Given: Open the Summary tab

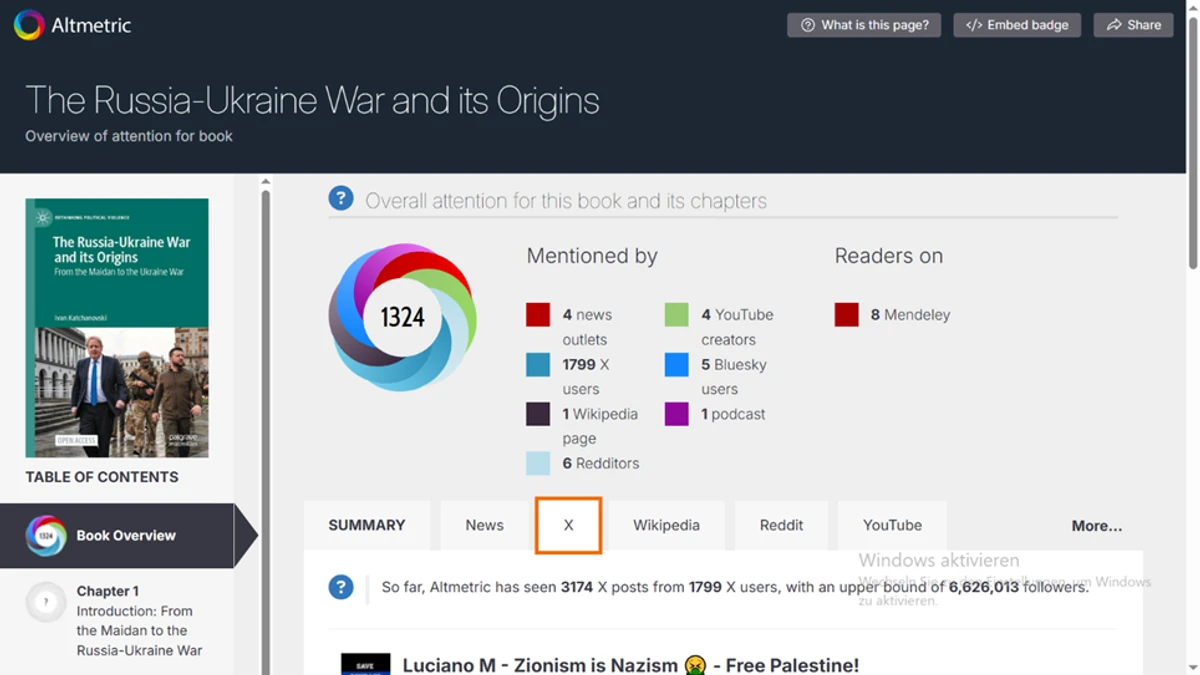Looking at the screenshot, I should click(367, 526).
